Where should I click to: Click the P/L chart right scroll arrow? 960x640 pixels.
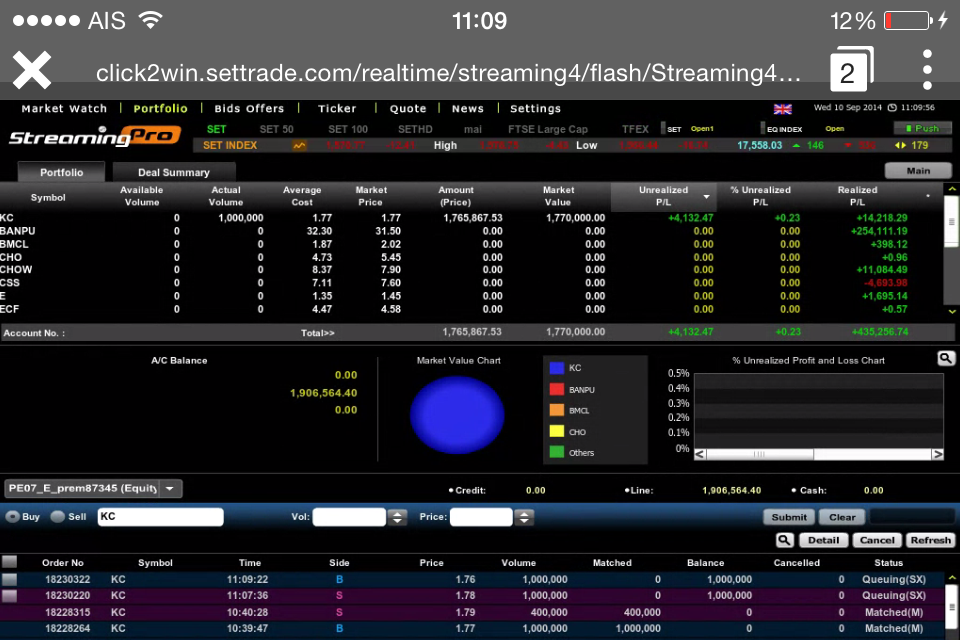pyautogui.click(x=937, y=454)
